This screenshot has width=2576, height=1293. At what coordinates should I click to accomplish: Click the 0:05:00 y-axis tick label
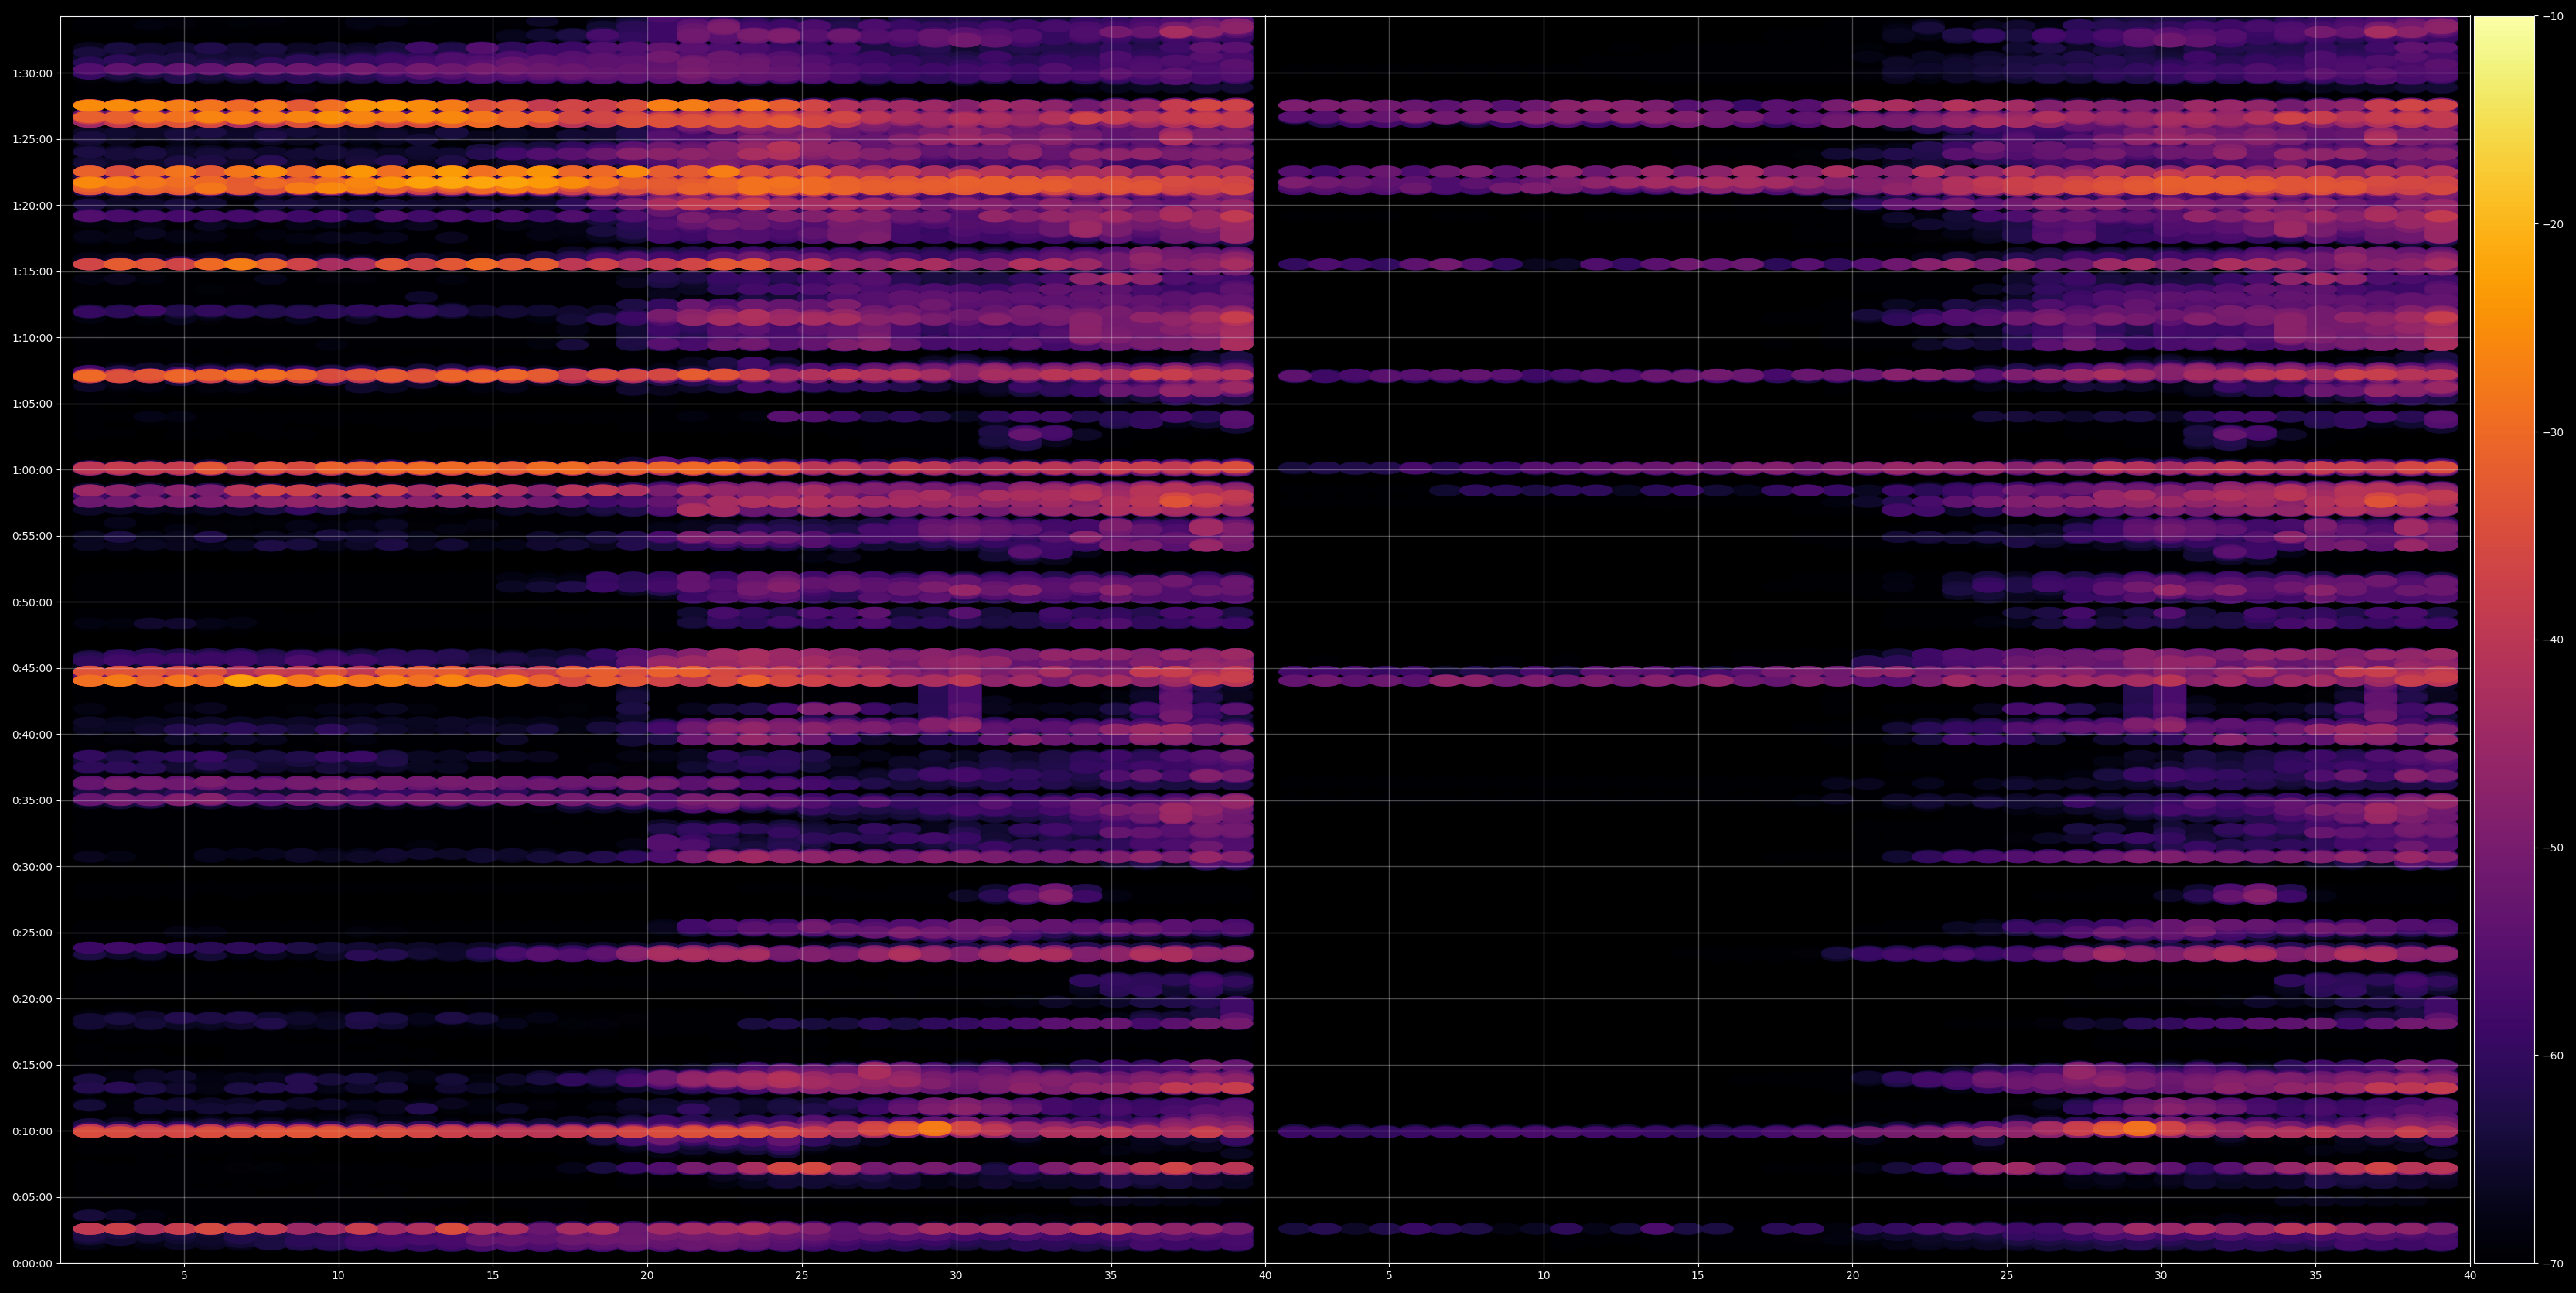[32, 1198]
